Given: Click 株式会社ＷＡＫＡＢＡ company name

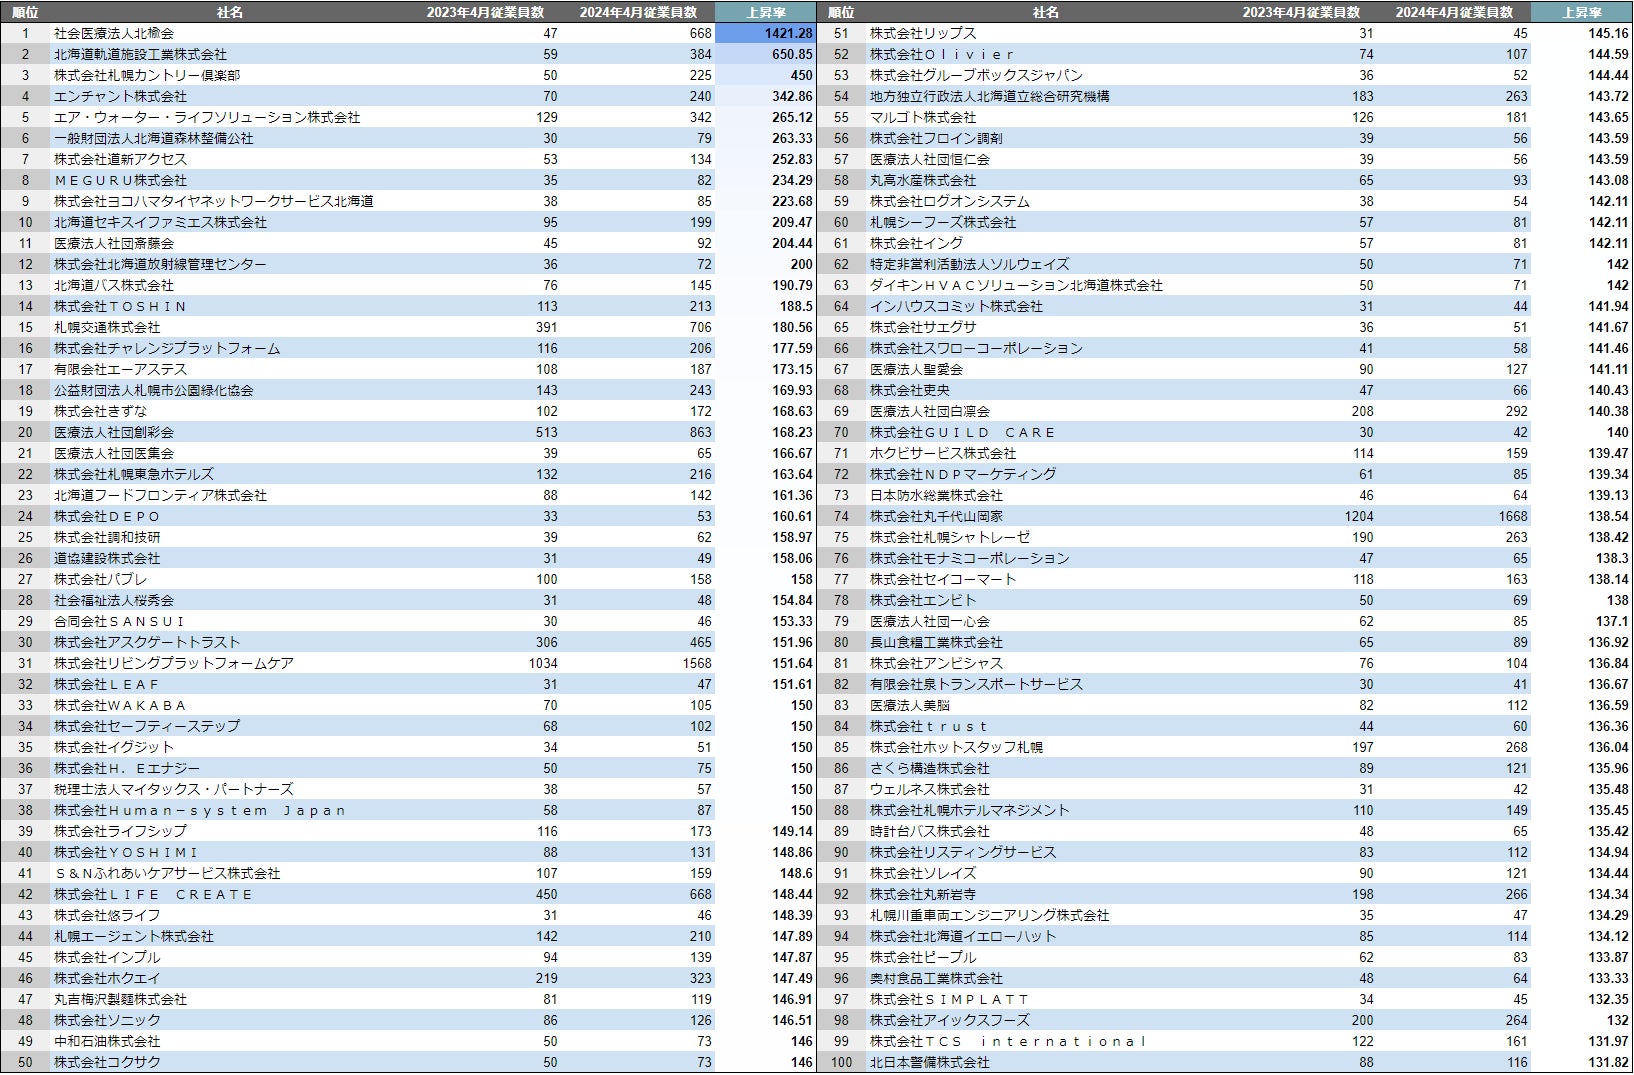Looking at the screenshot, I should [x=120, y=705].
